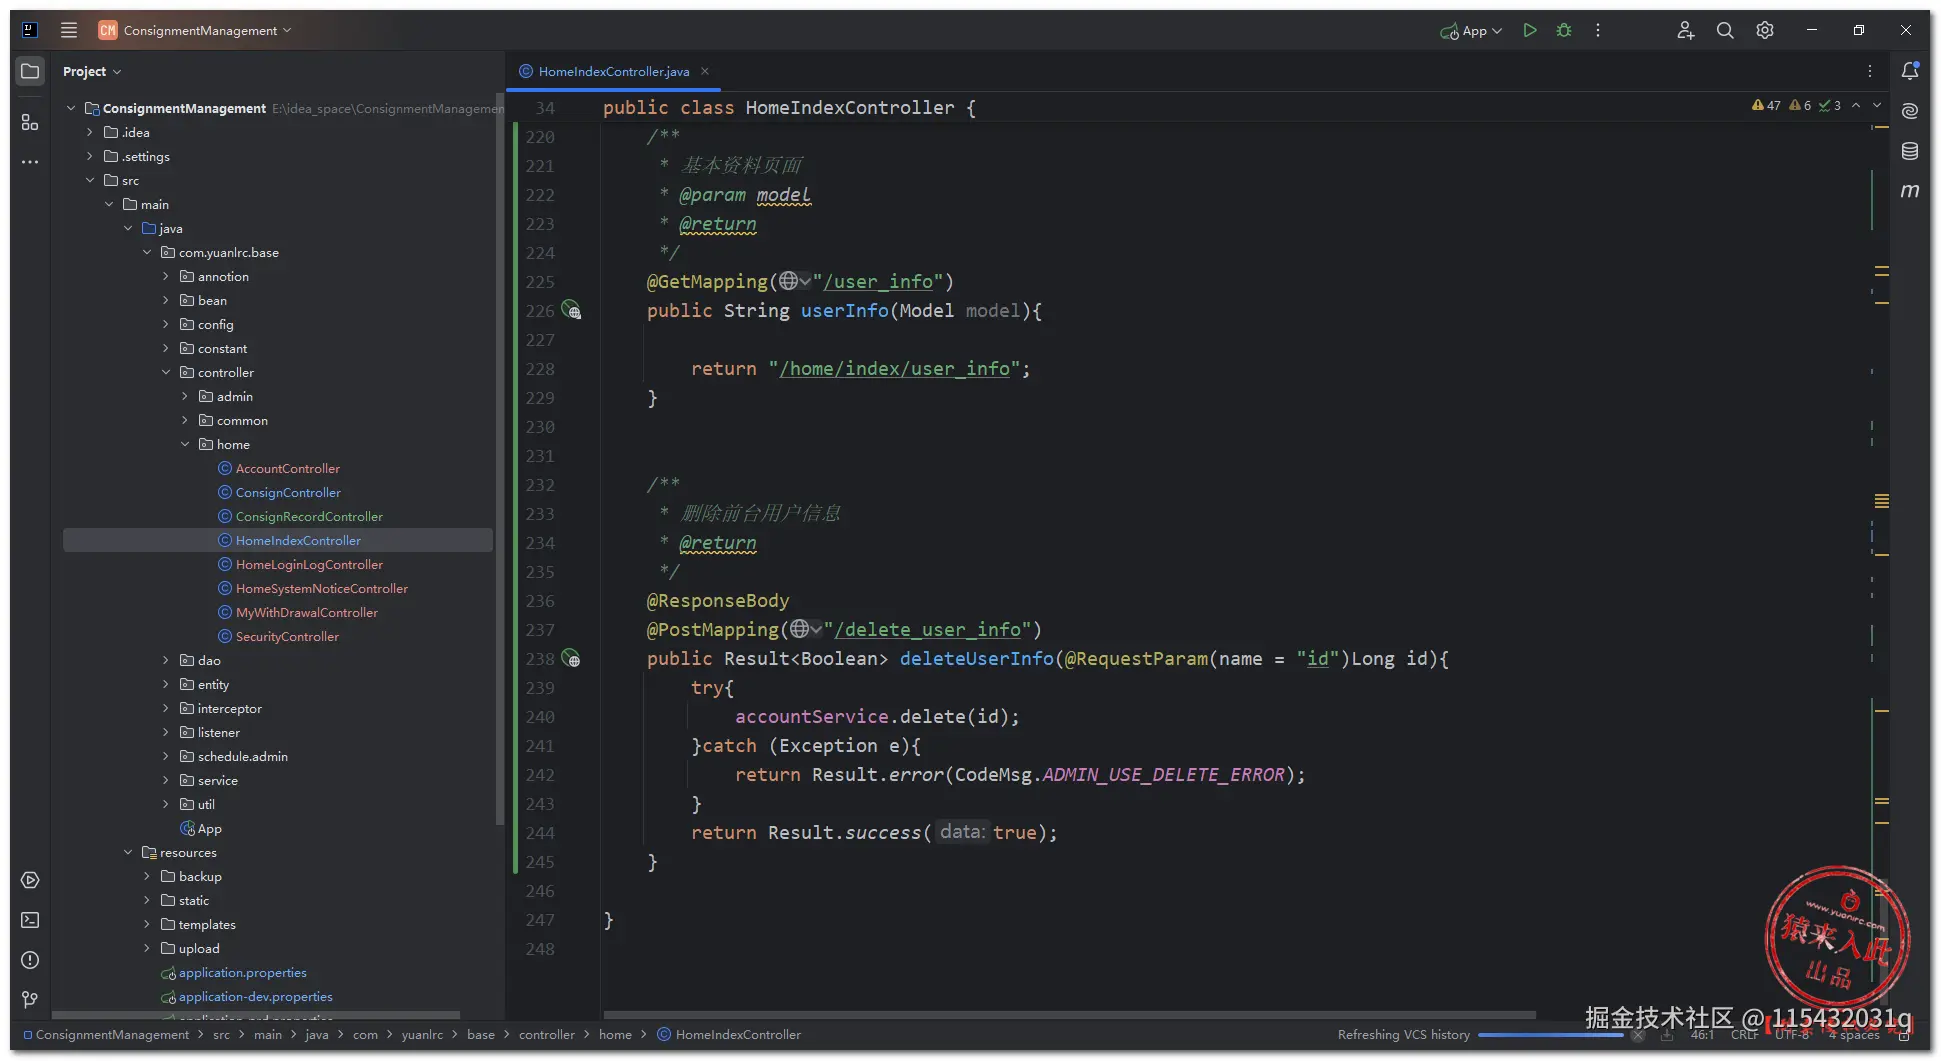This screenshot has height=1061, width=1941.
Task: Click the /delete_user_info mapping URL
Action: pyautogui.click(x=927, y=629)
